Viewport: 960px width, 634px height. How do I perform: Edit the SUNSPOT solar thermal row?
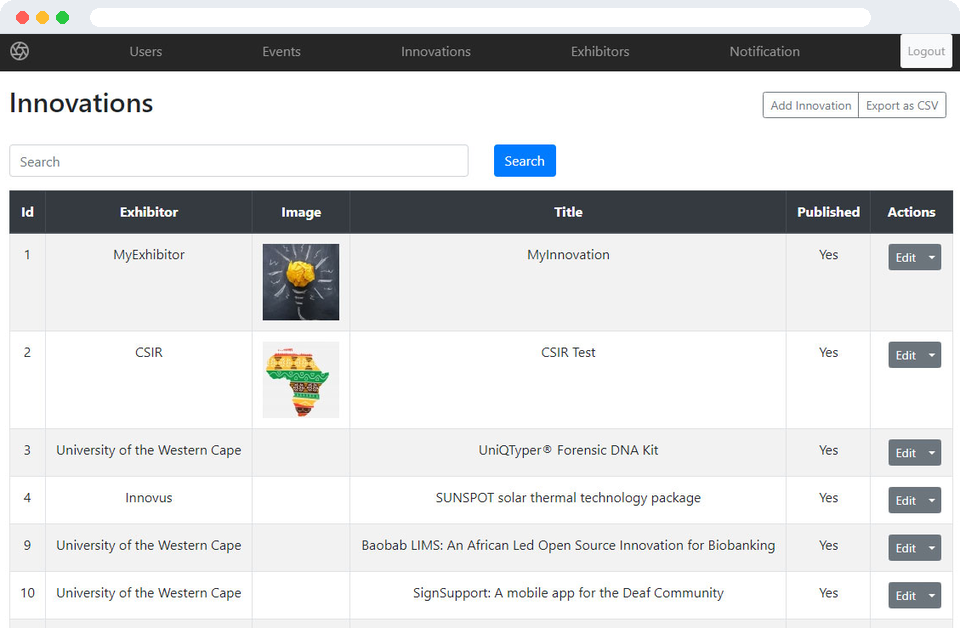click(906, 501)
